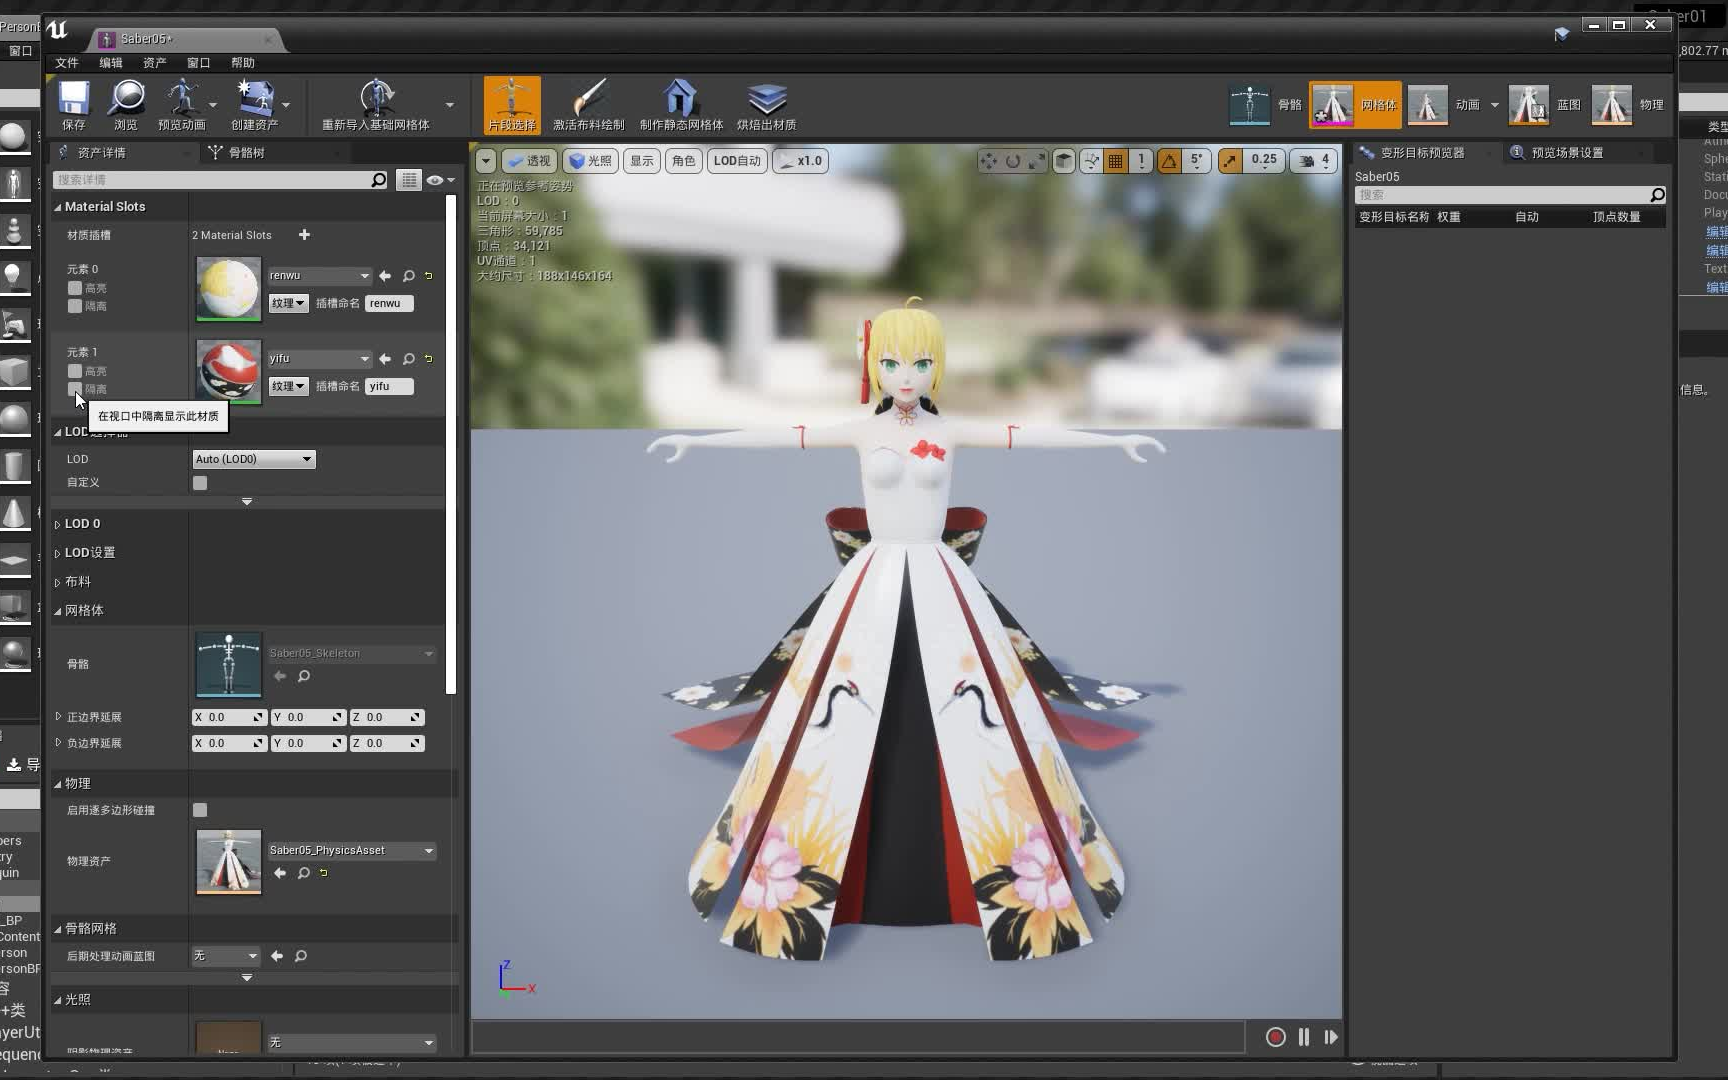Expand the 布料 (Clothing) section
Viewport: 1728px width, 1080px height.
click(x=58, y=583)
